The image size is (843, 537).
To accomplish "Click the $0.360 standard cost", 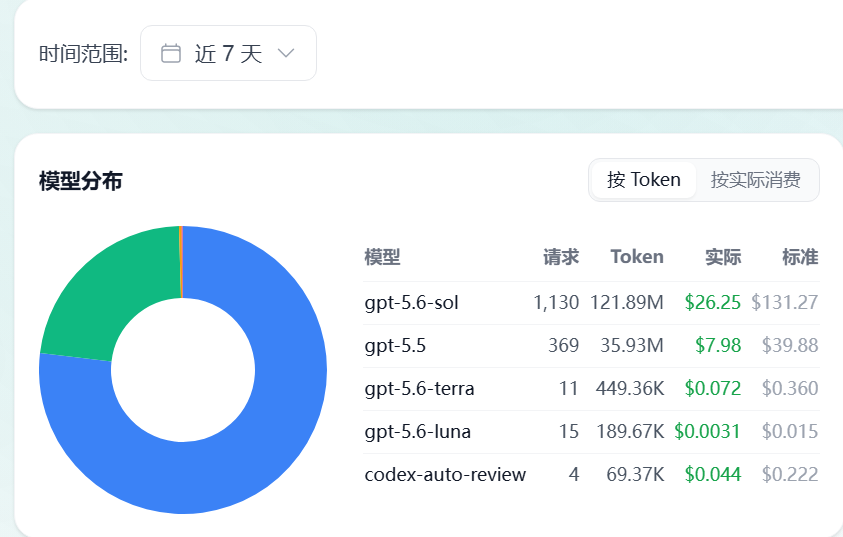I will [x=790, y=389].
